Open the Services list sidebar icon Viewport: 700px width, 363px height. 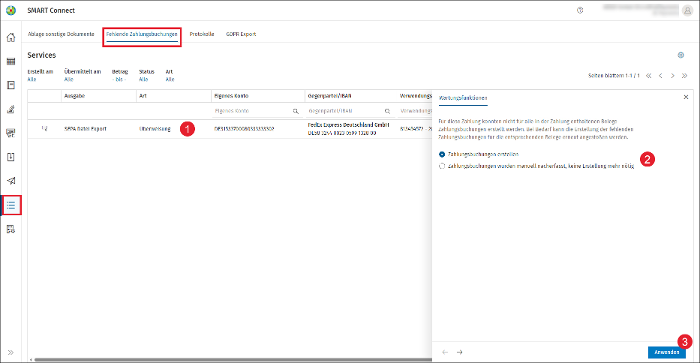click(x=11, y=205)
